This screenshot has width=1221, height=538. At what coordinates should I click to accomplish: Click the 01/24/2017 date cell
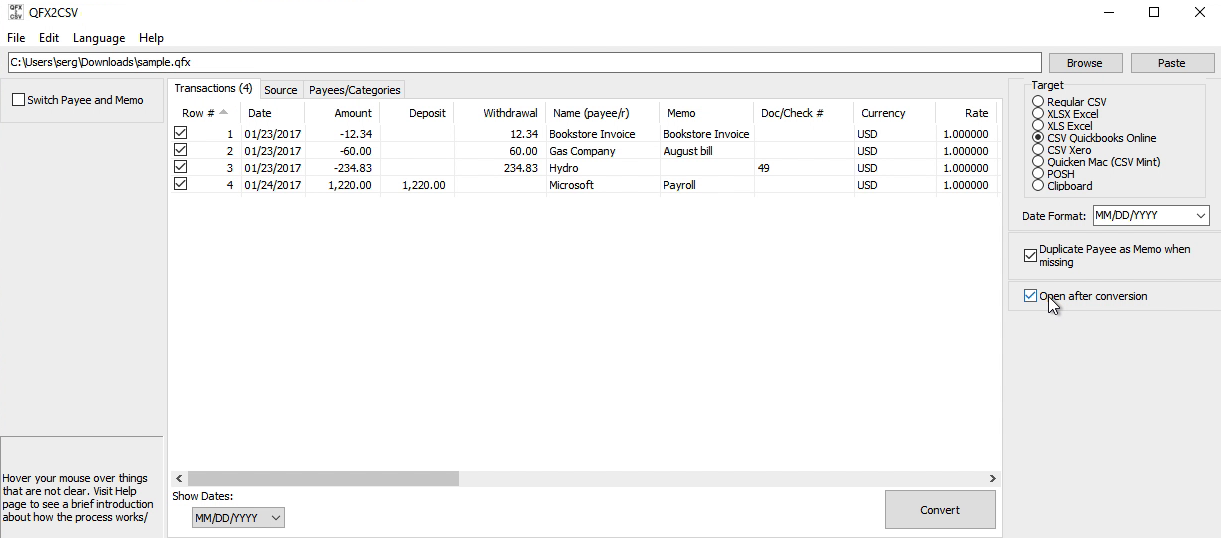(x=272, y=185)
